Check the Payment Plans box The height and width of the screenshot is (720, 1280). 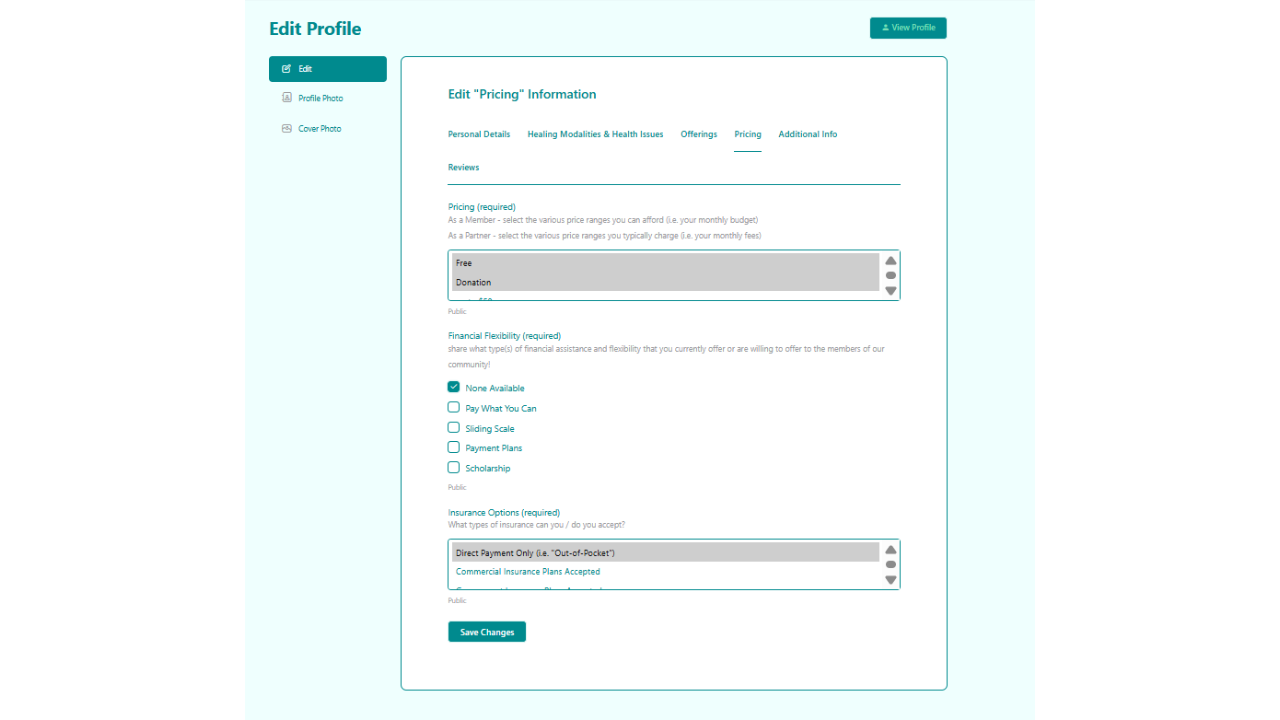pos(454,448)
